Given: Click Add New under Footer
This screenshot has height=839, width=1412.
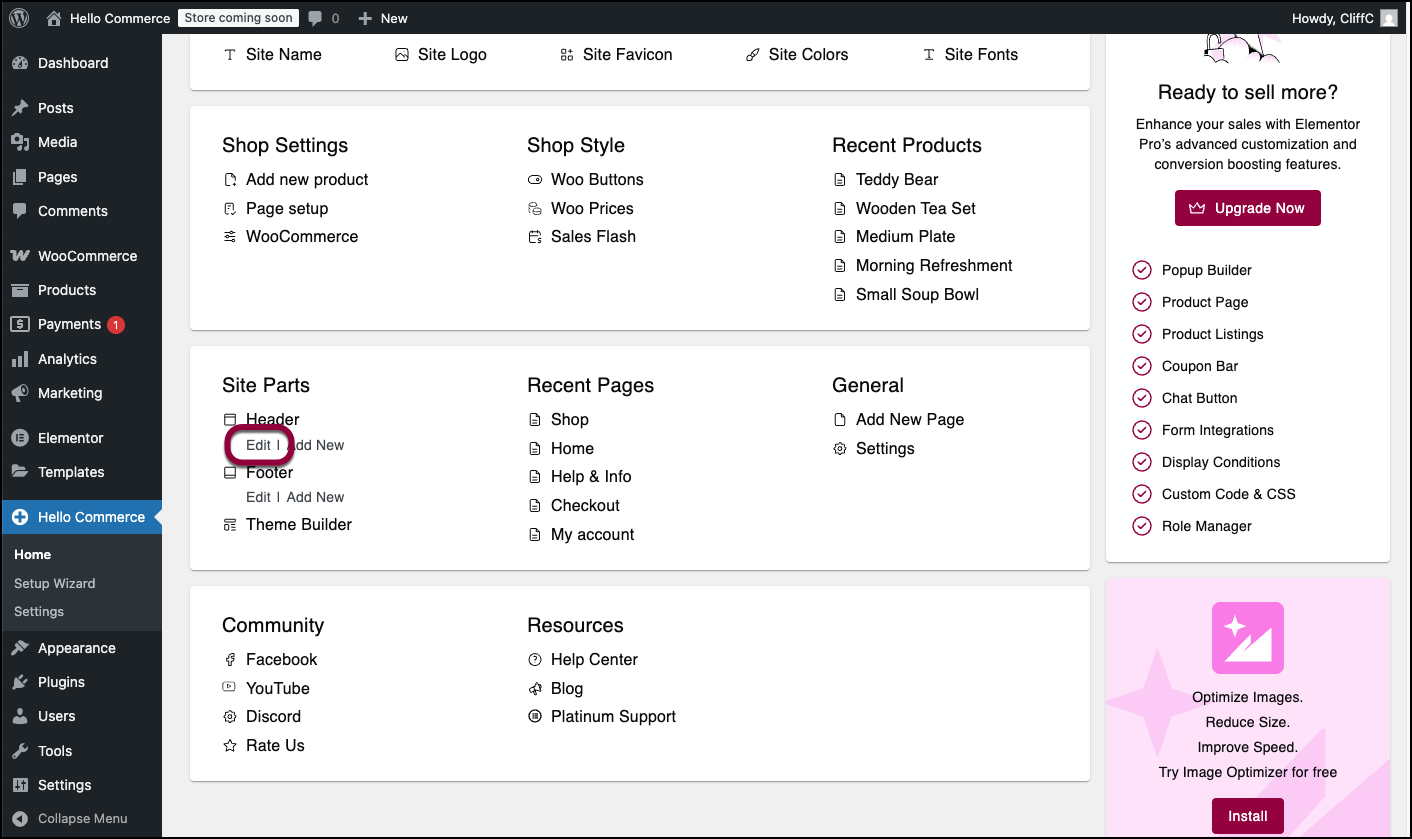Looking at the screenshot, I should point(315,497).
